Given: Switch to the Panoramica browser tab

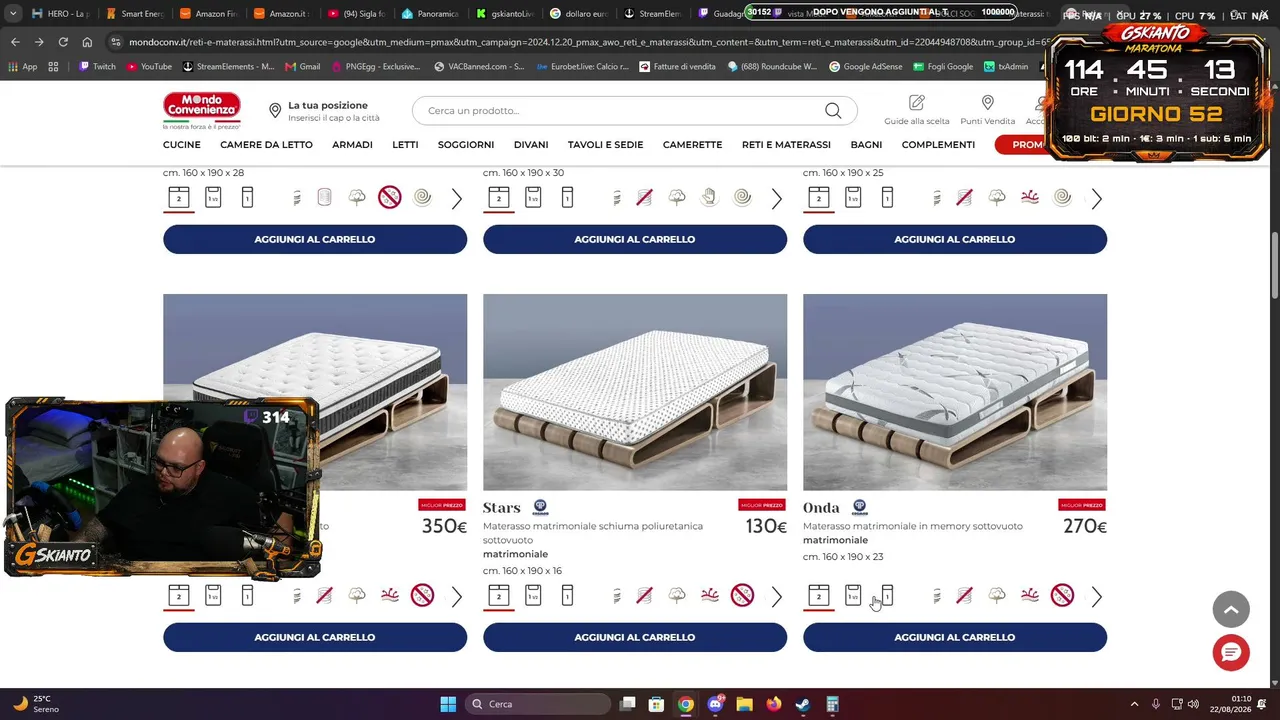Looking at the screenshot, I should 429,14.
